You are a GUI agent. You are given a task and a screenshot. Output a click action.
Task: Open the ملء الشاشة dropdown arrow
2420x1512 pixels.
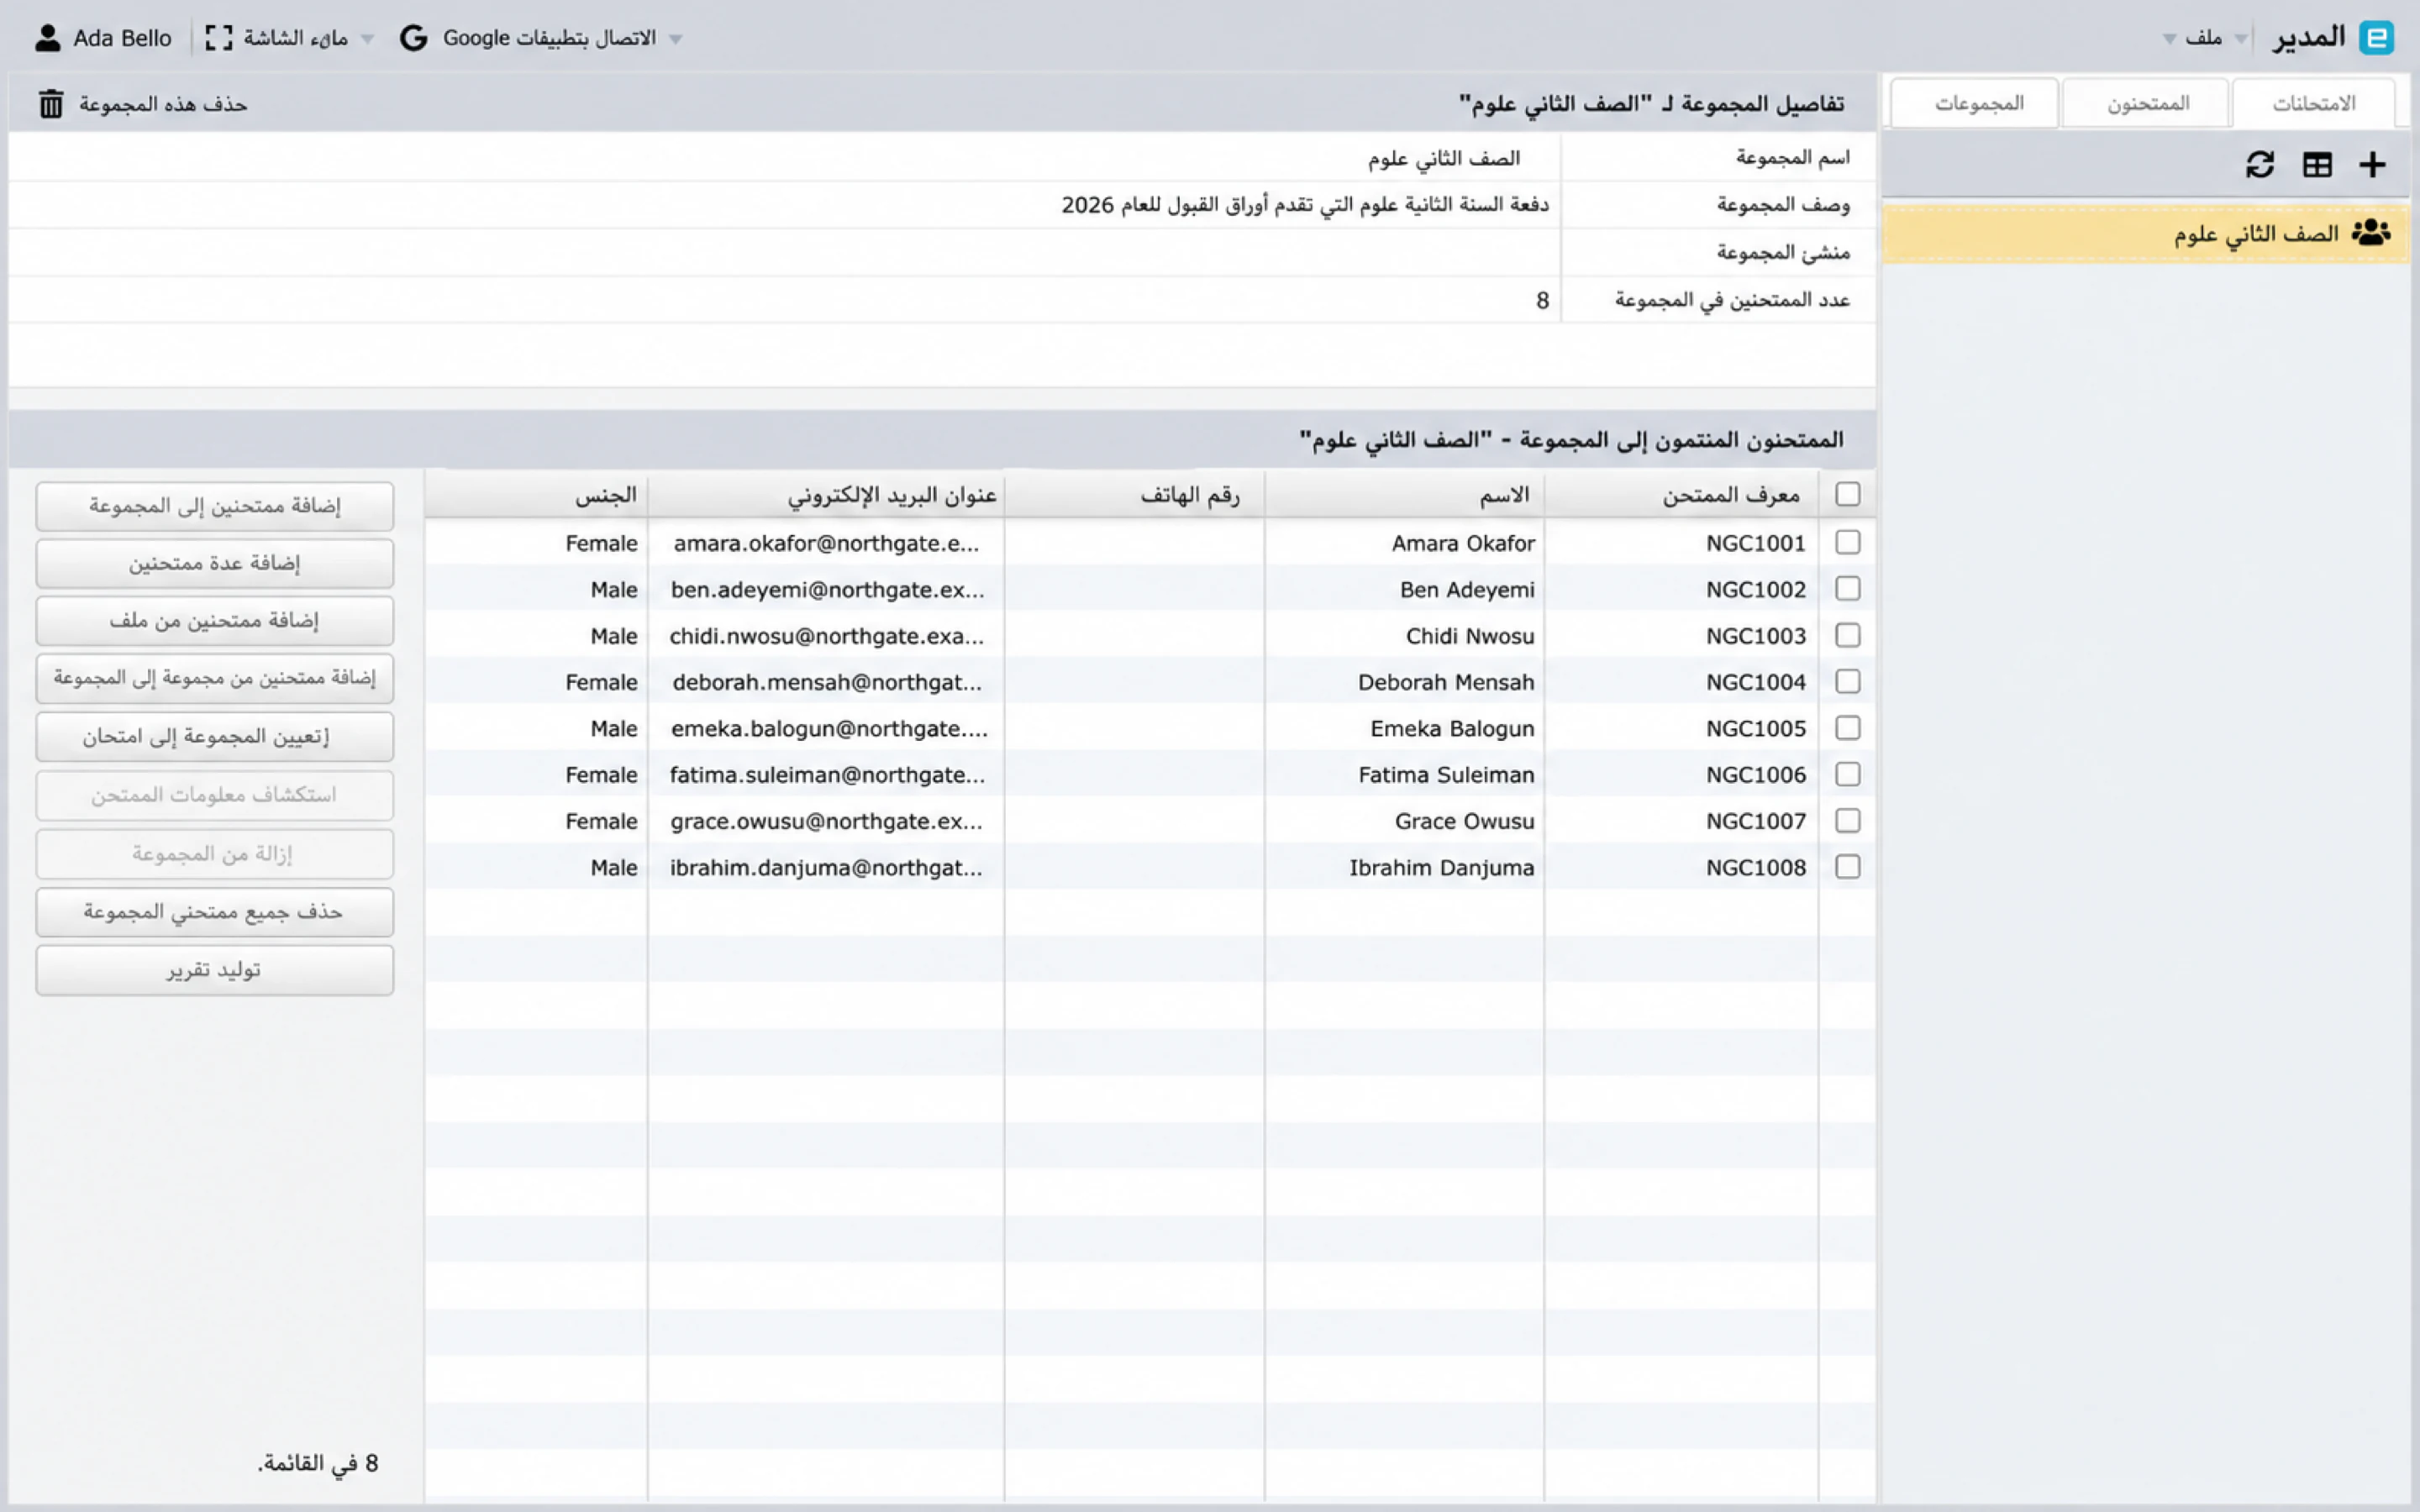pyautogui.click(x=367, y=39)
